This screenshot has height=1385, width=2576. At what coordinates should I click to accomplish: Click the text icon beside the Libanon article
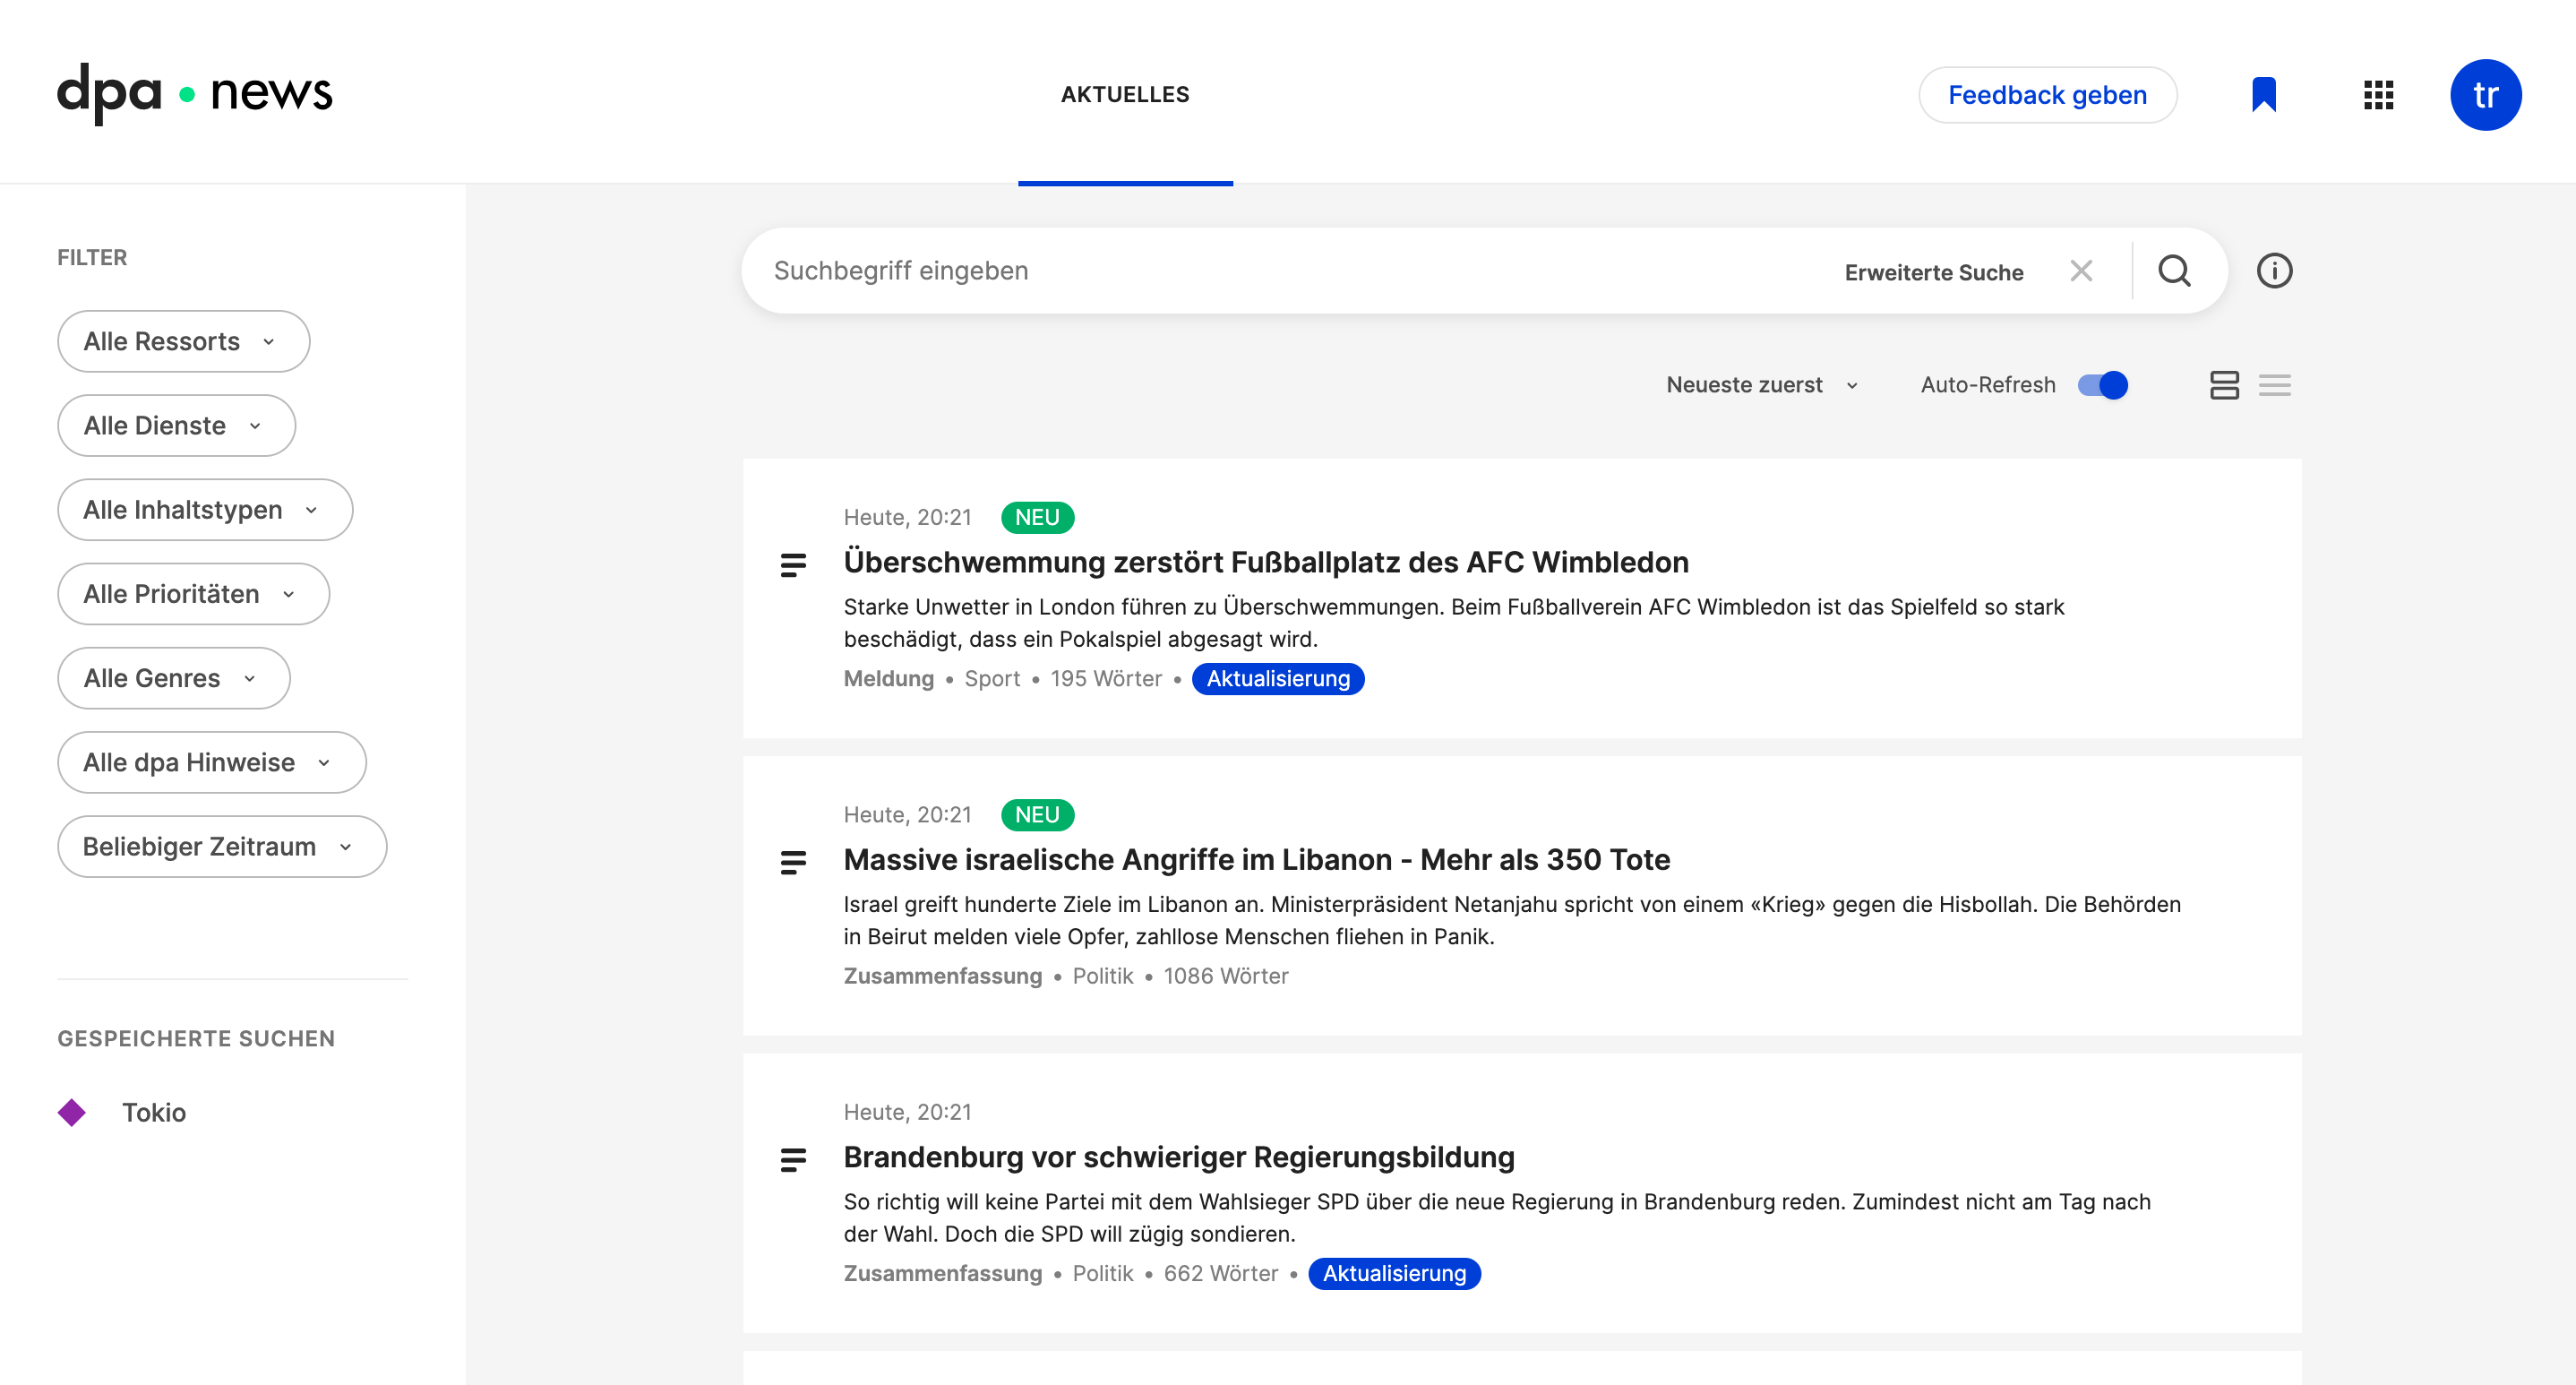[x=793, y=862]
